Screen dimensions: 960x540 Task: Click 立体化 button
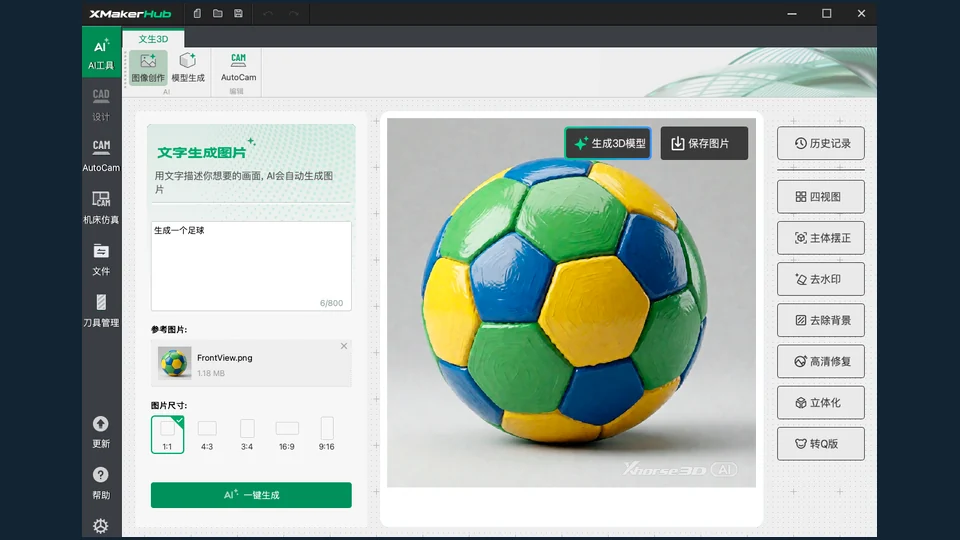click(821, 402)
